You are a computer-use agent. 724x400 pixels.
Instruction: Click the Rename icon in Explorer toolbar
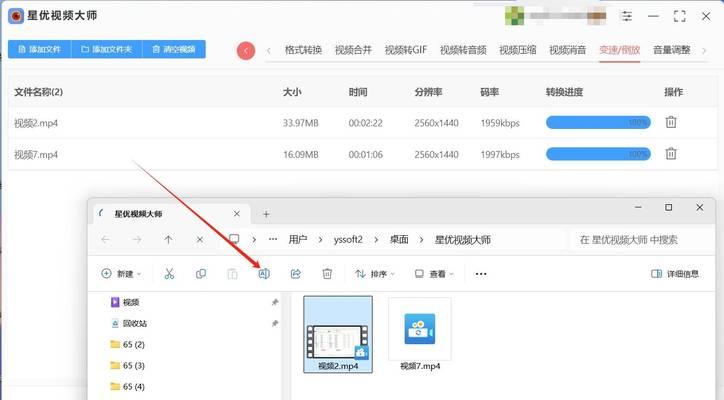[264, 274]
